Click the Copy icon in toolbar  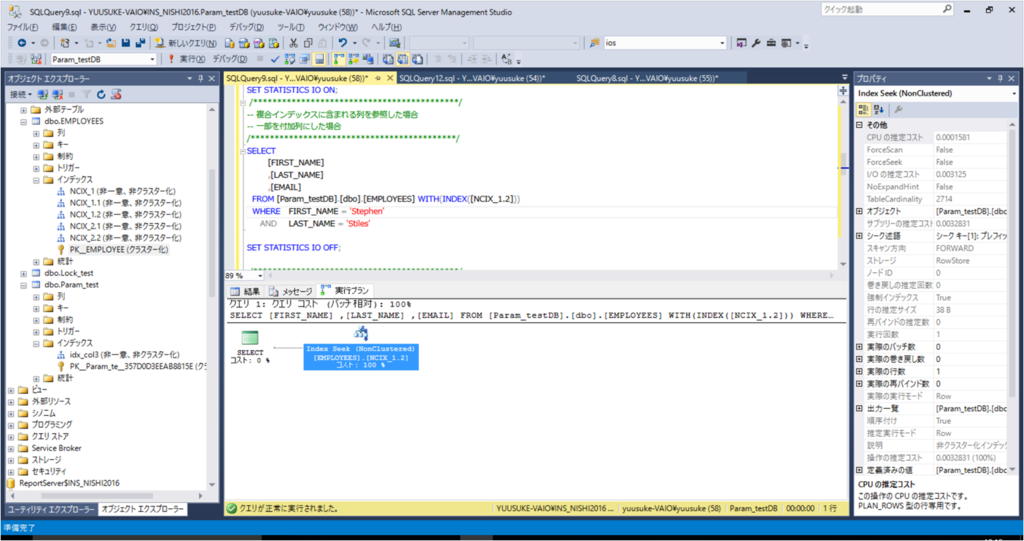tap(308, 42)
